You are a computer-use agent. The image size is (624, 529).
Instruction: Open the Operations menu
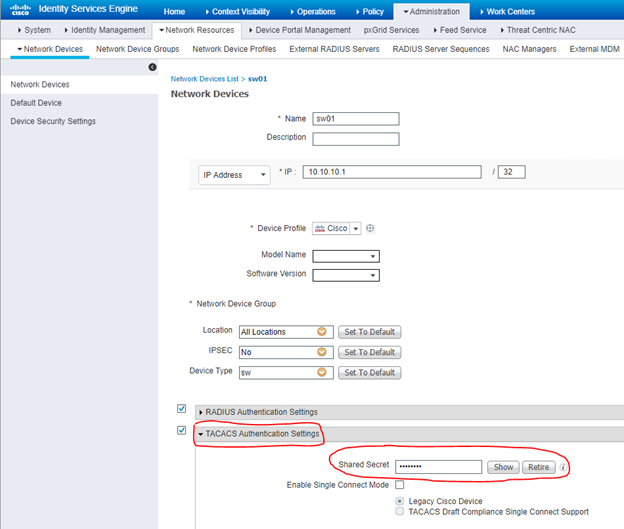313,12
